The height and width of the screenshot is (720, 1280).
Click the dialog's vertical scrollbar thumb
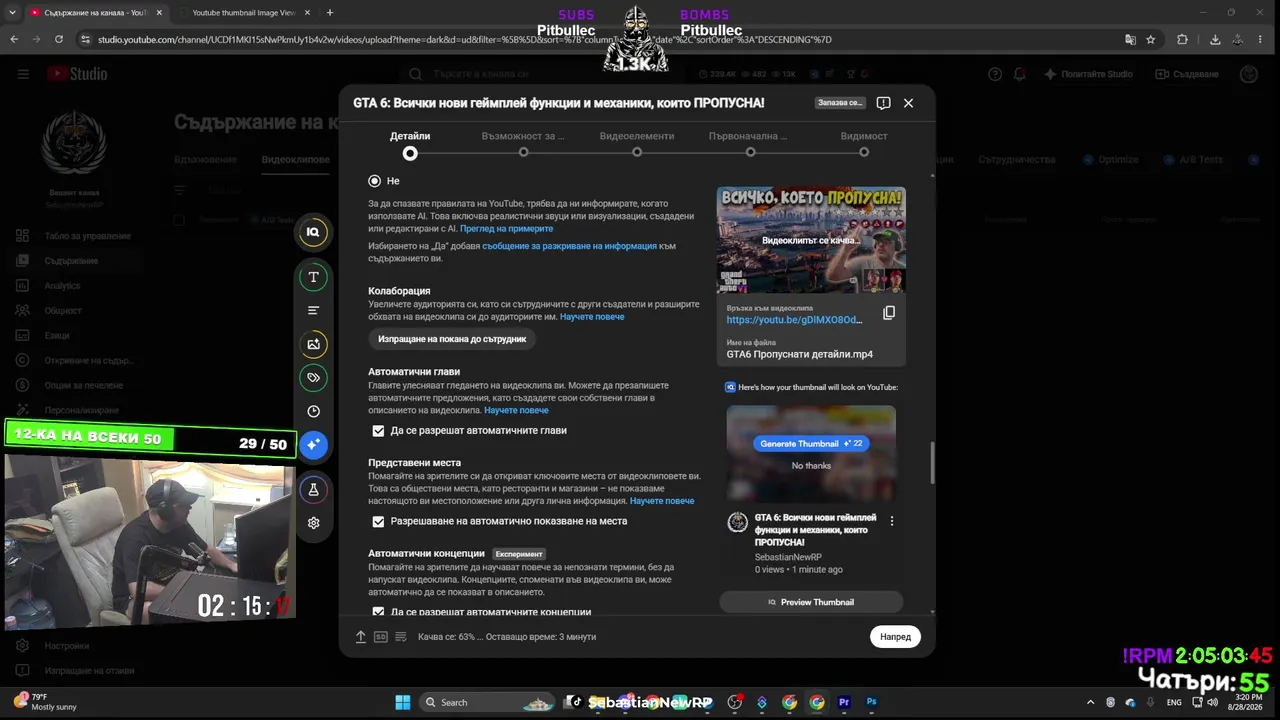coord(932,464)
